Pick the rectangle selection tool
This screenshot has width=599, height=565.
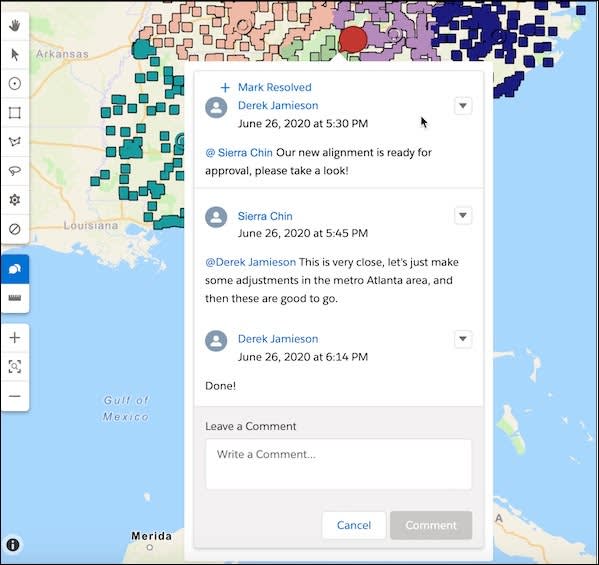(15, 113)
